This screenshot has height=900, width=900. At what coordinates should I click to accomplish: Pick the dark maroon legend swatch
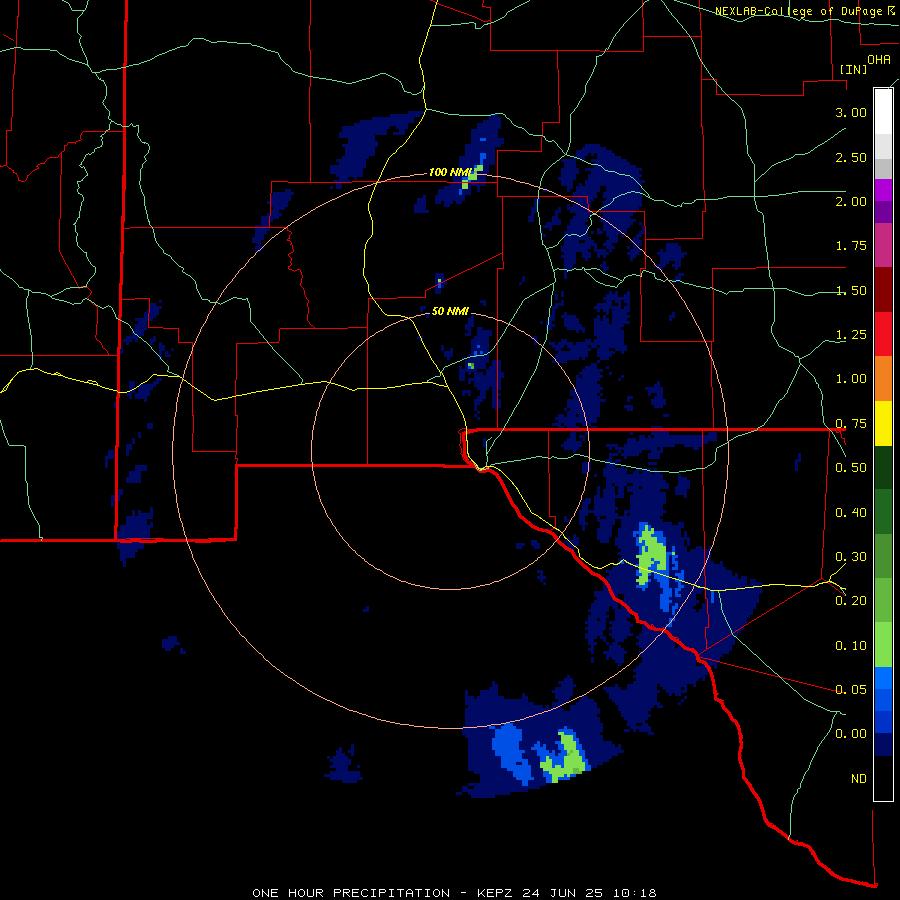pyautogui.click(x=883, y=290)
